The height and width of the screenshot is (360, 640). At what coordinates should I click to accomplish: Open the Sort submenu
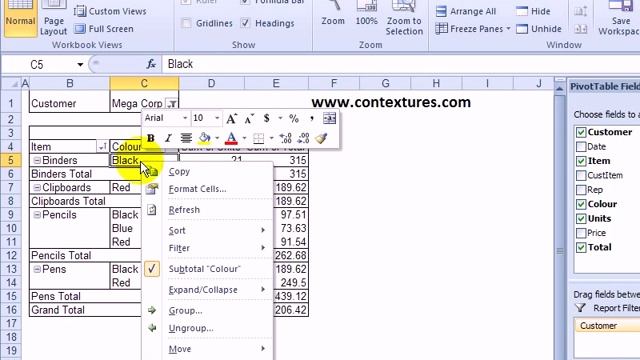click(x=208, y=231)
